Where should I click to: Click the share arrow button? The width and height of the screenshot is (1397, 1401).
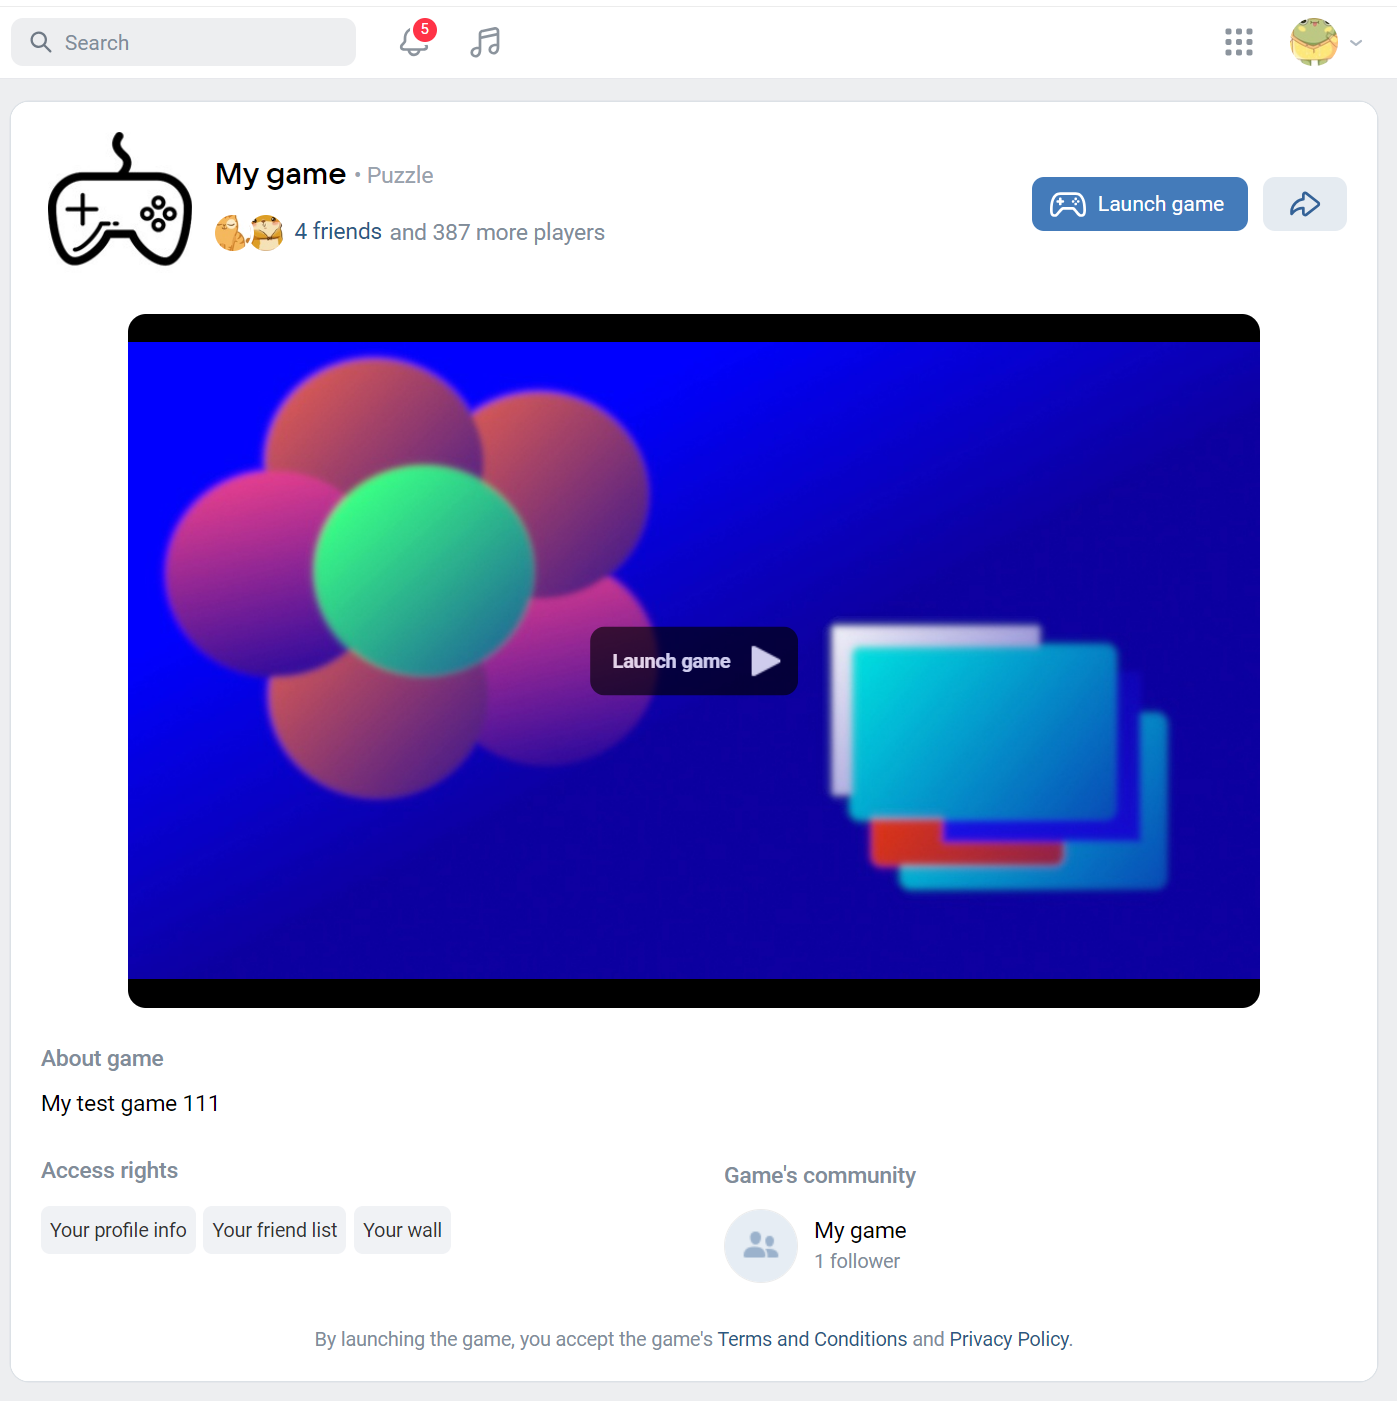1305,204
